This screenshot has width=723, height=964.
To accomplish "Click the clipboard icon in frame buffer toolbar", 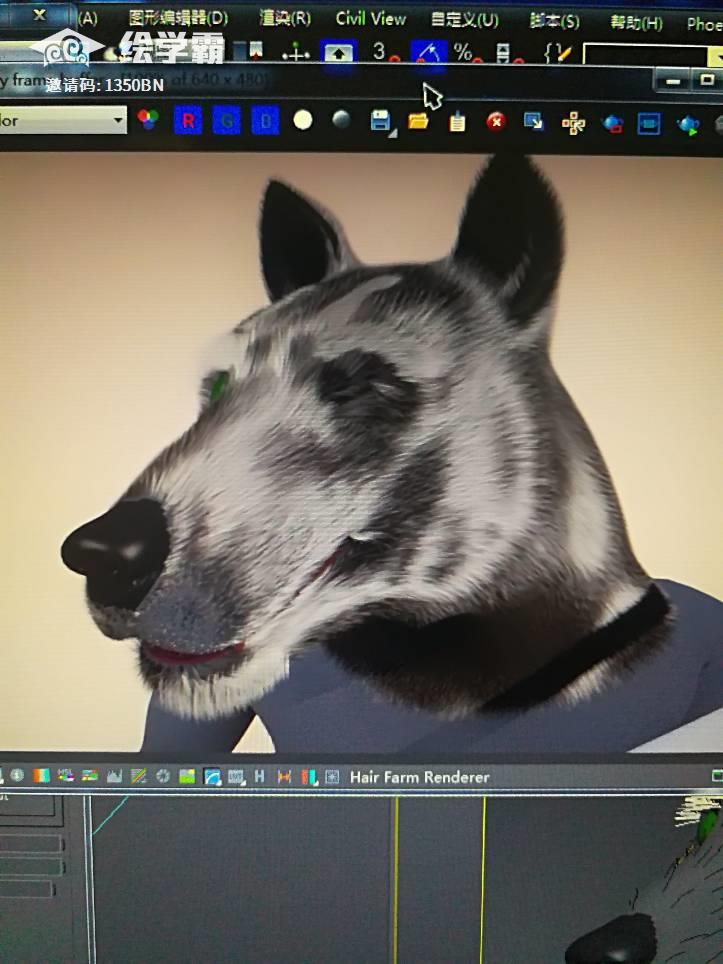I will [x=457, y=122].
